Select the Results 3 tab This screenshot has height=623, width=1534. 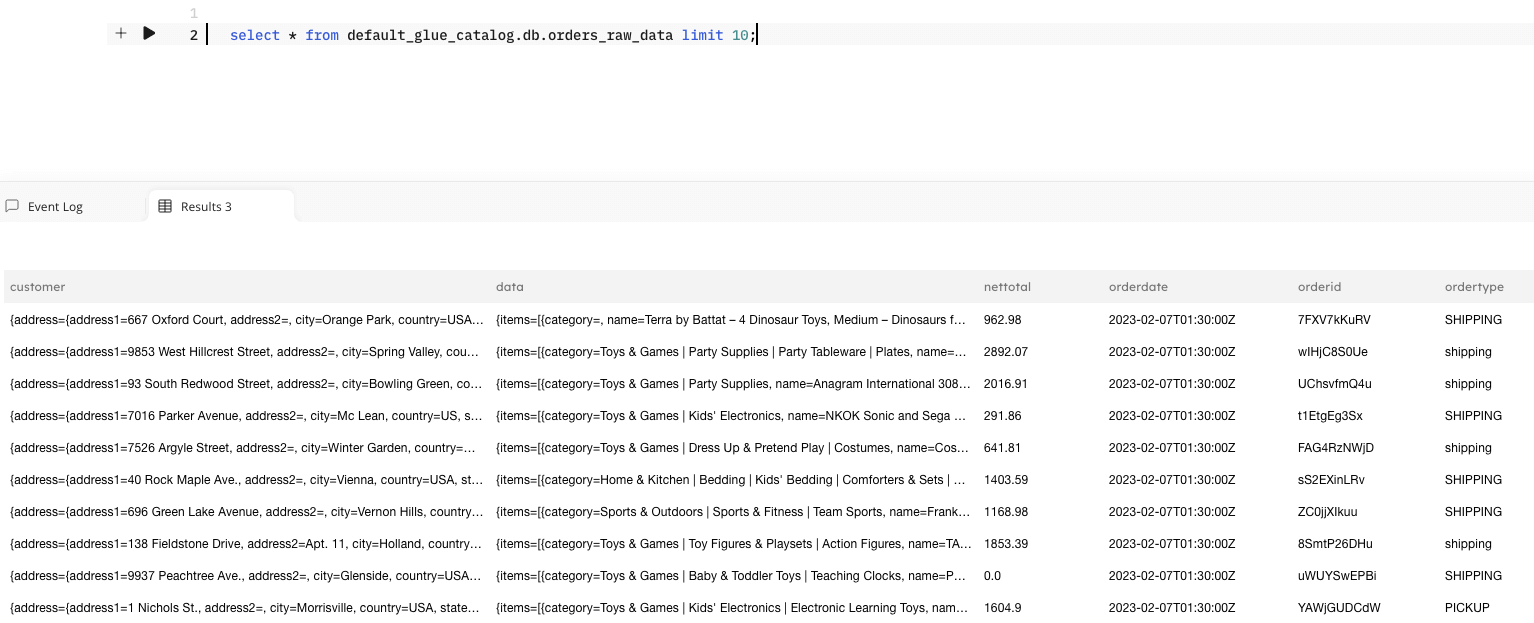(x=207, y=207)
